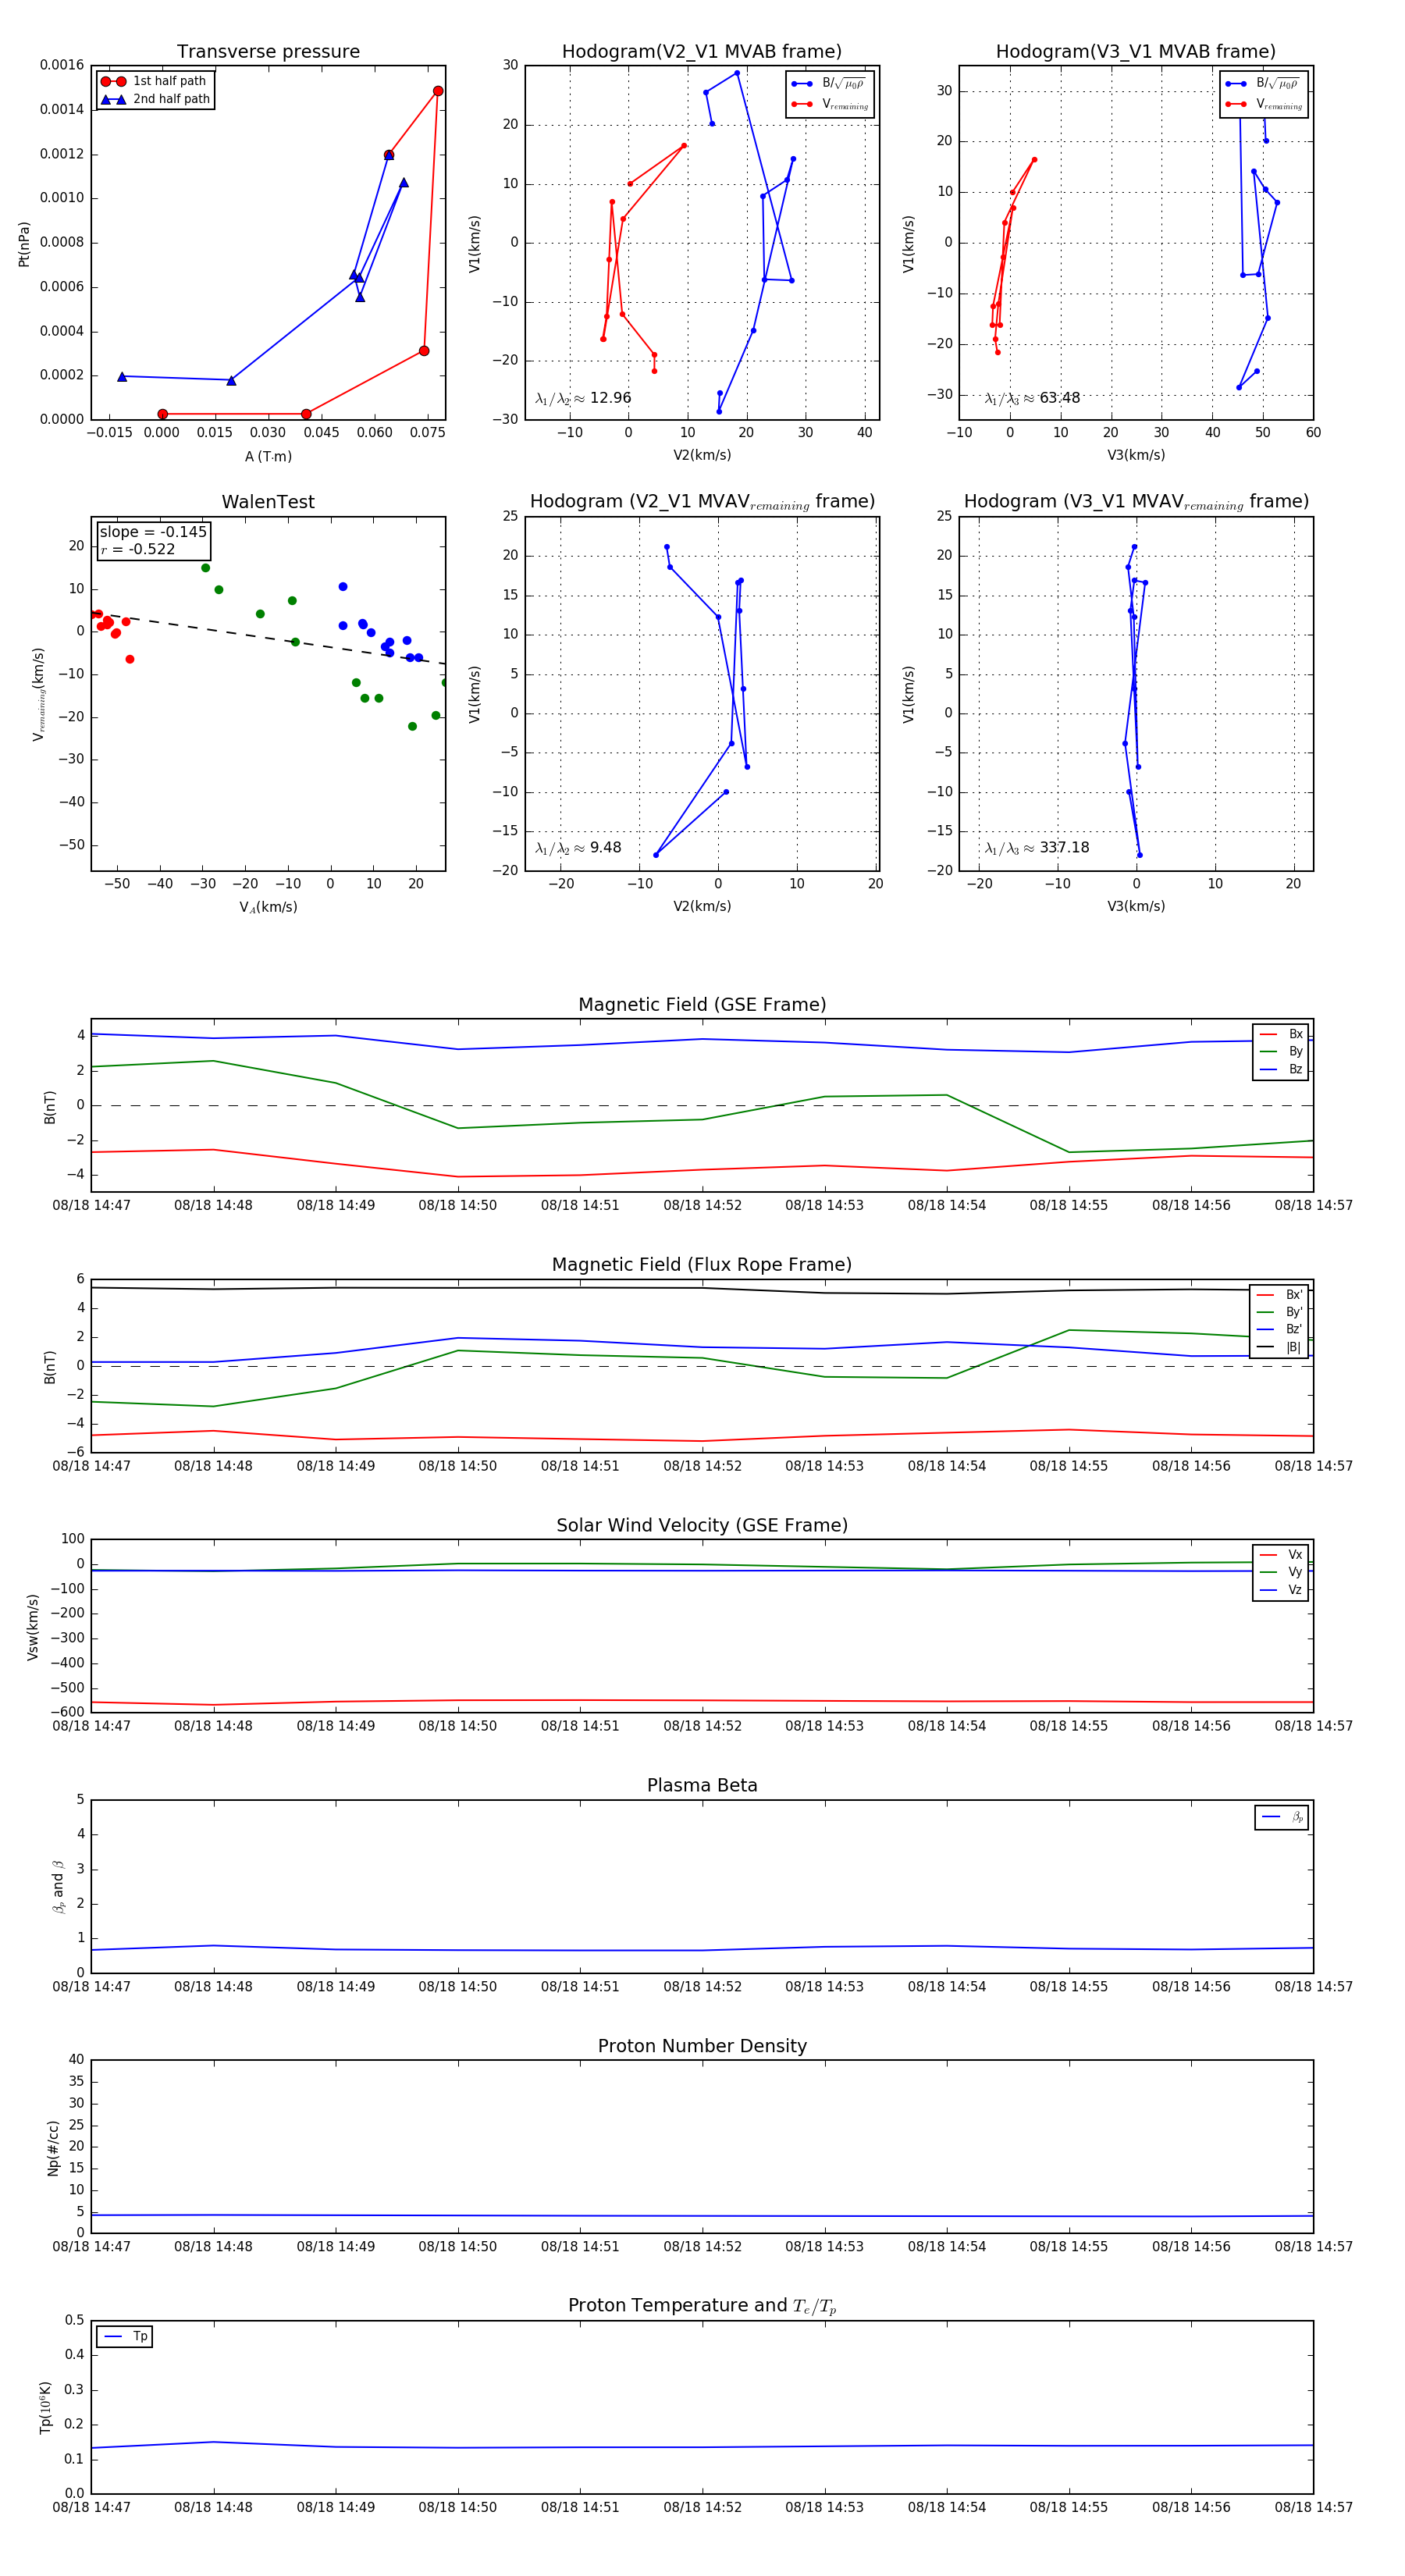Click the WalenTest "V_A(km/s)" x-axis label

click(x=268, y=907)
